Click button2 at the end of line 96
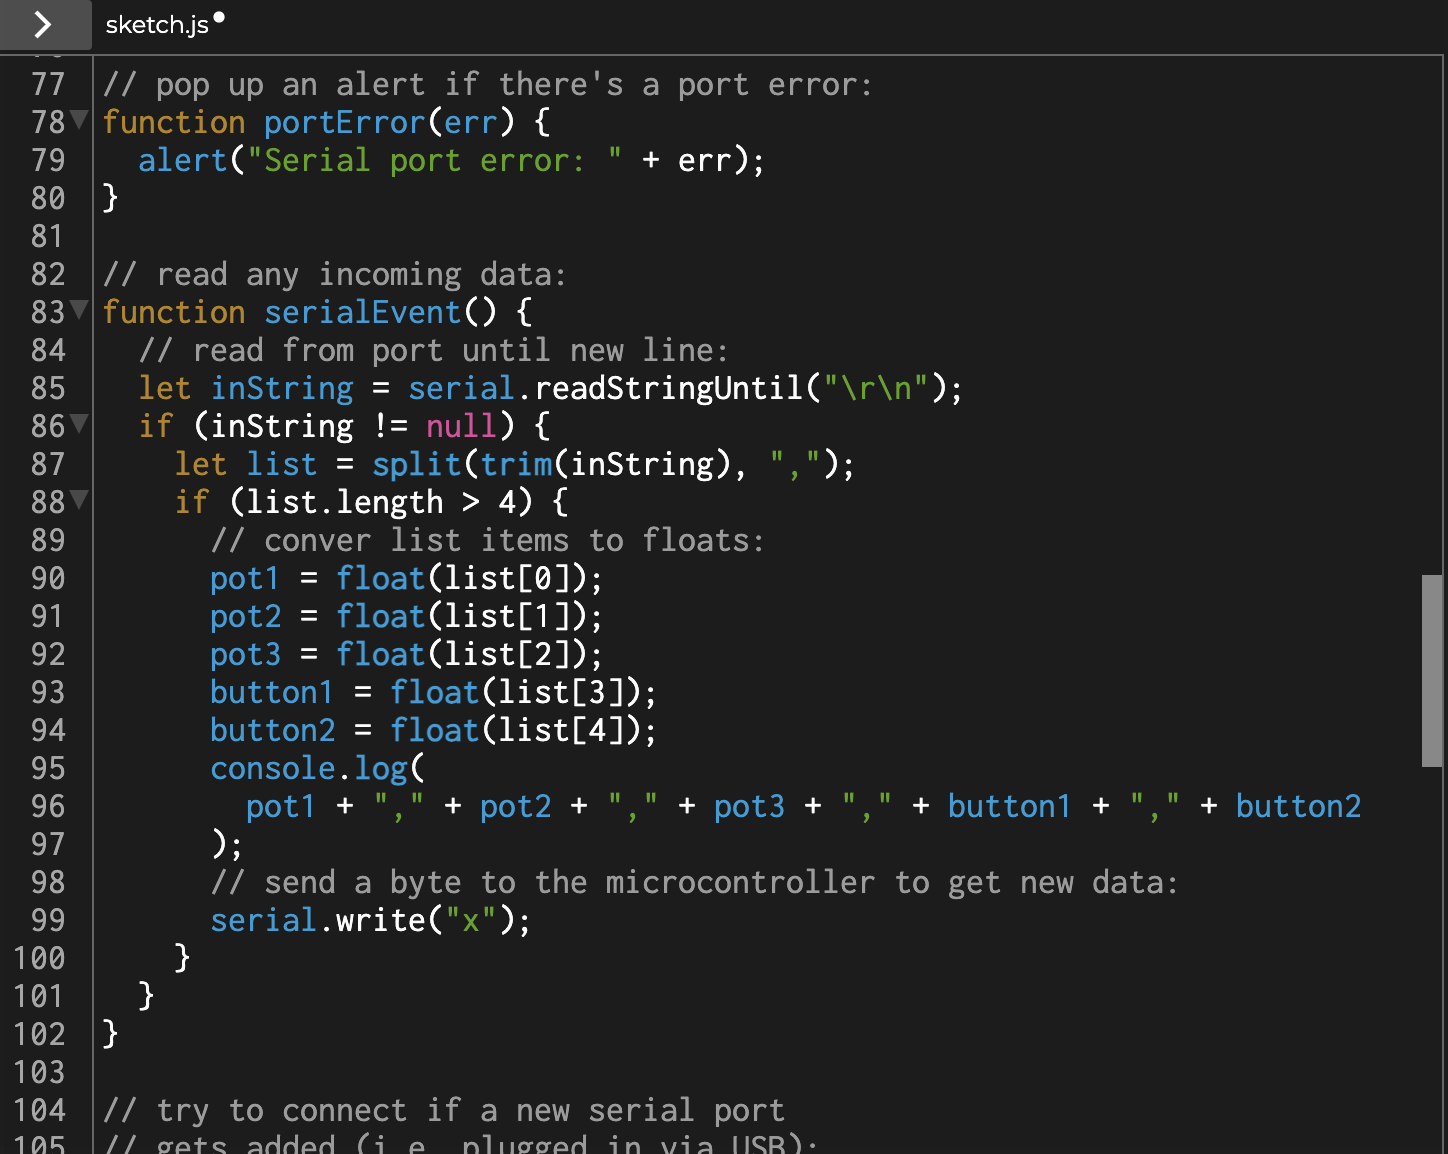Image resolution: width=1448 pixels, height=1154 pixels. click(1297, 806)
